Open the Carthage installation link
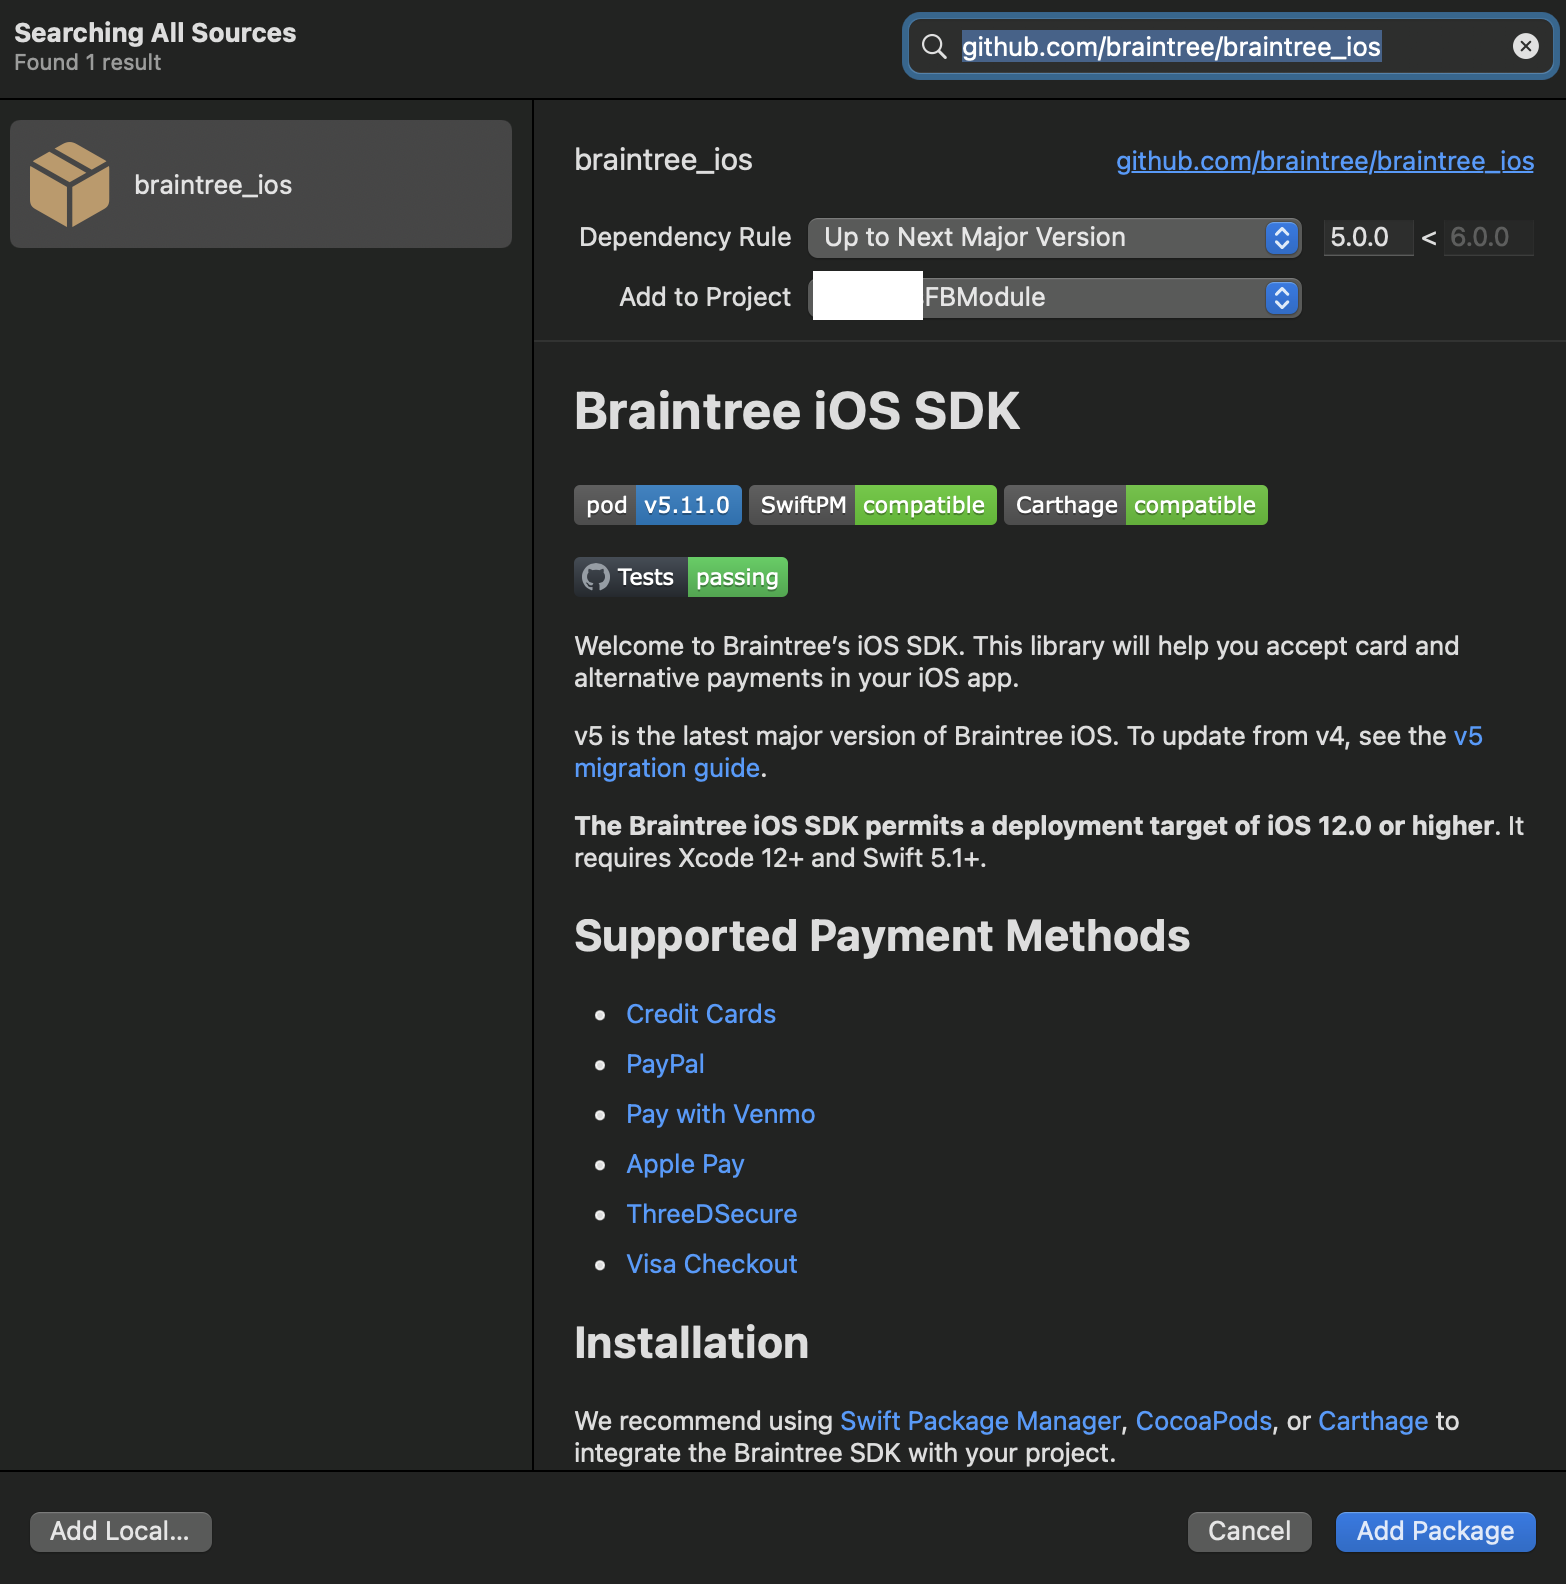The height and width of the screenshot is (1584, 1566). tap(1373, 1421)
